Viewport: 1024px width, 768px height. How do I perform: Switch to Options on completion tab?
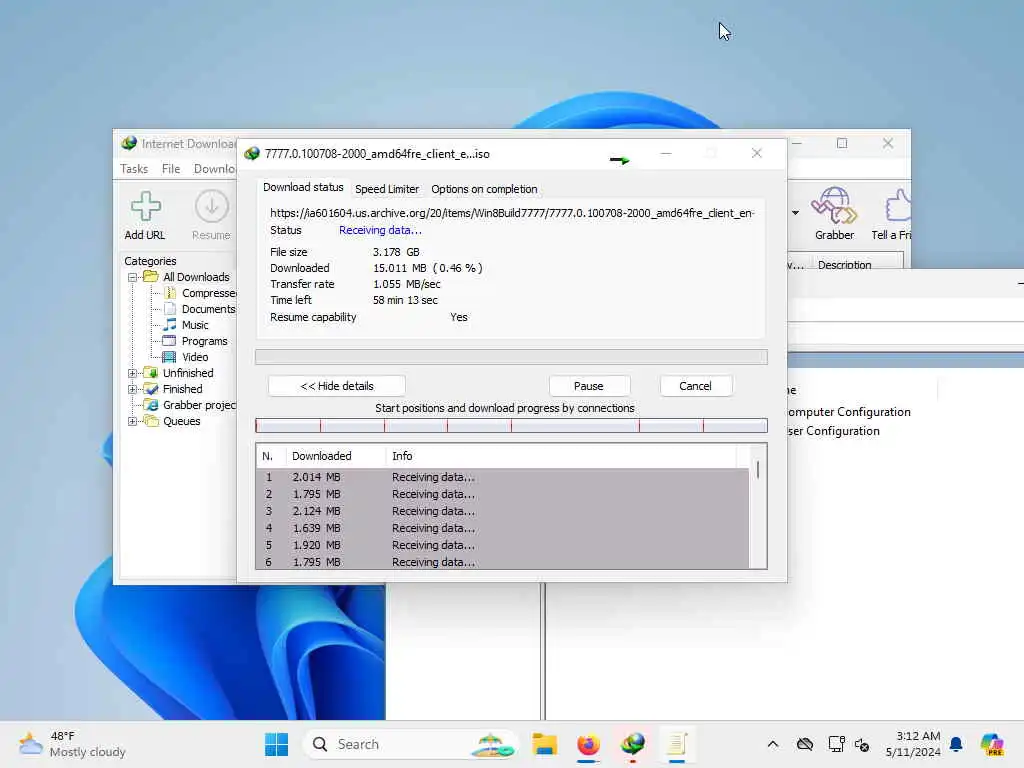click(484, 189)
